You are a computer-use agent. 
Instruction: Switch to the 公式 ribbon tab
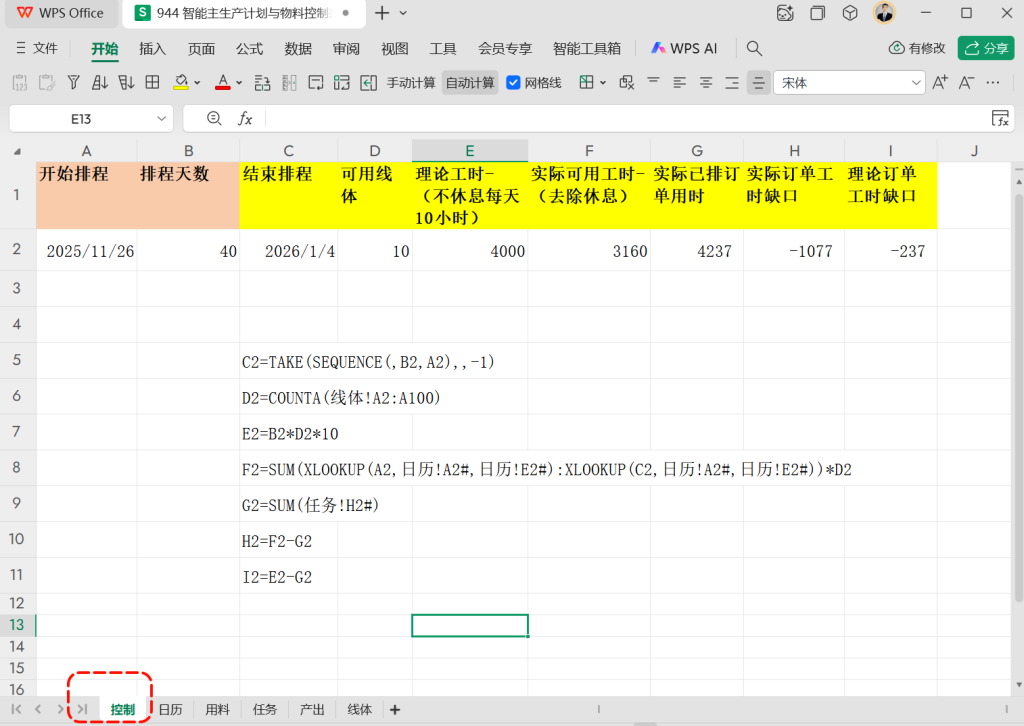(x=249, y=48)
